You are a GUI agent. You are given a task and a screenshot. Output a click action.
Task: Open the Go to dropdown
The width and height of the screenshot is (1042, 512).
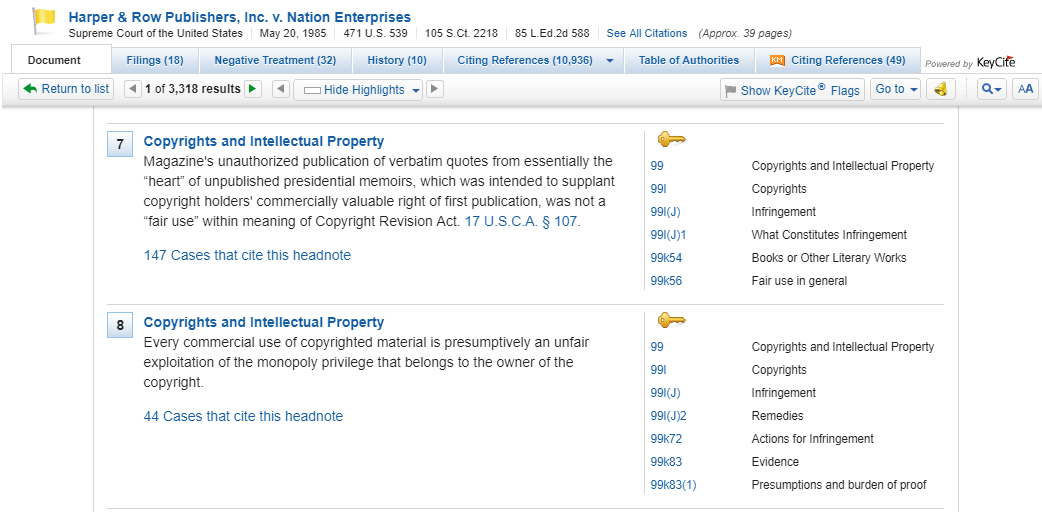pyautogui.click(x=895, y=89)
